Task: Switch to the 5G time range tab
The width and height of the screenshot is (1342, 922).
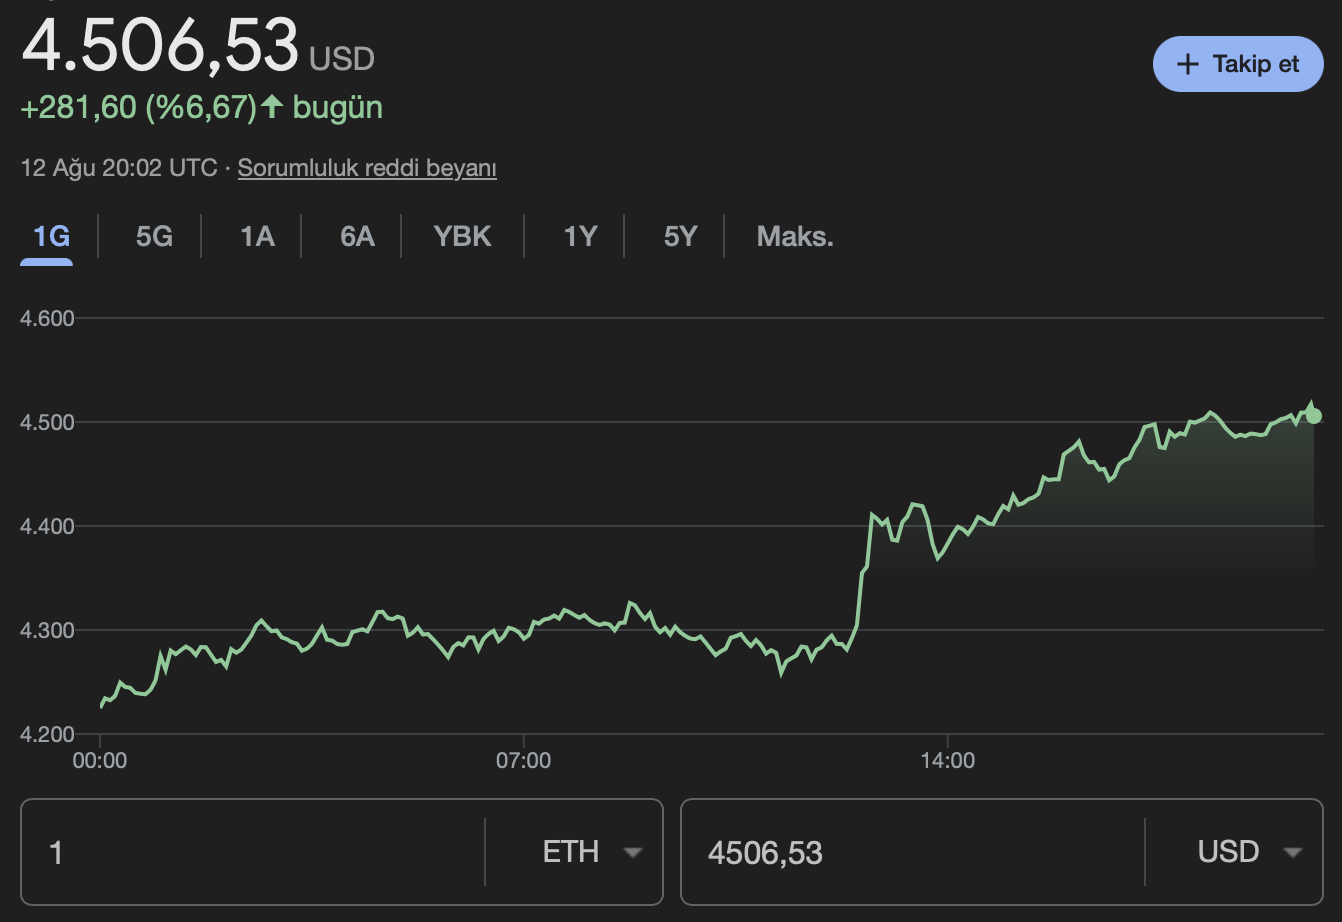Action: (154, 236)
